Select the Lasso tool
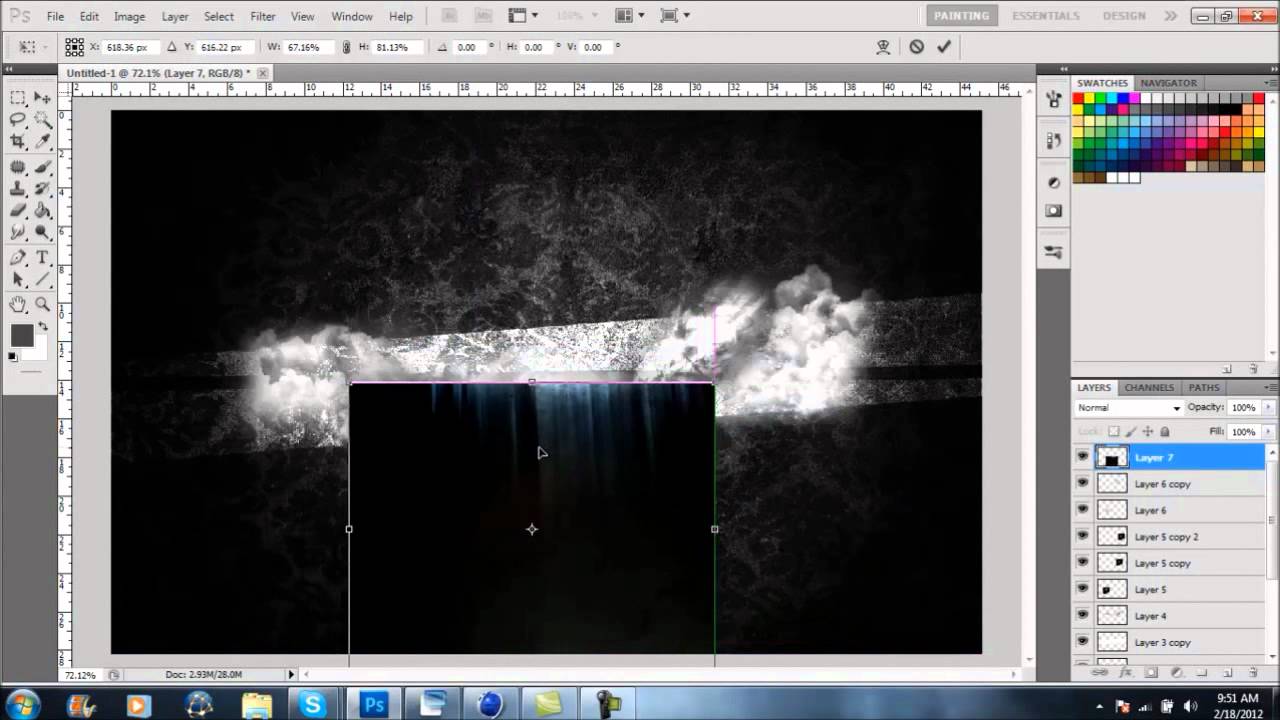This screenshot has width=1280, height=720. click(x=18, y=119)
